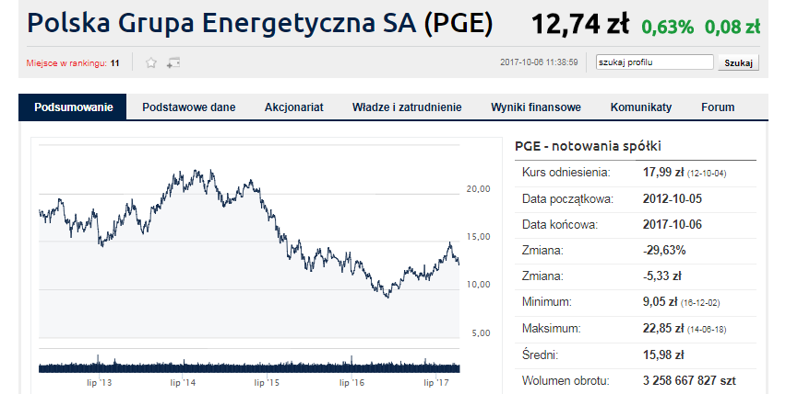Click the lip '15 timeline label

pos(267,382)
